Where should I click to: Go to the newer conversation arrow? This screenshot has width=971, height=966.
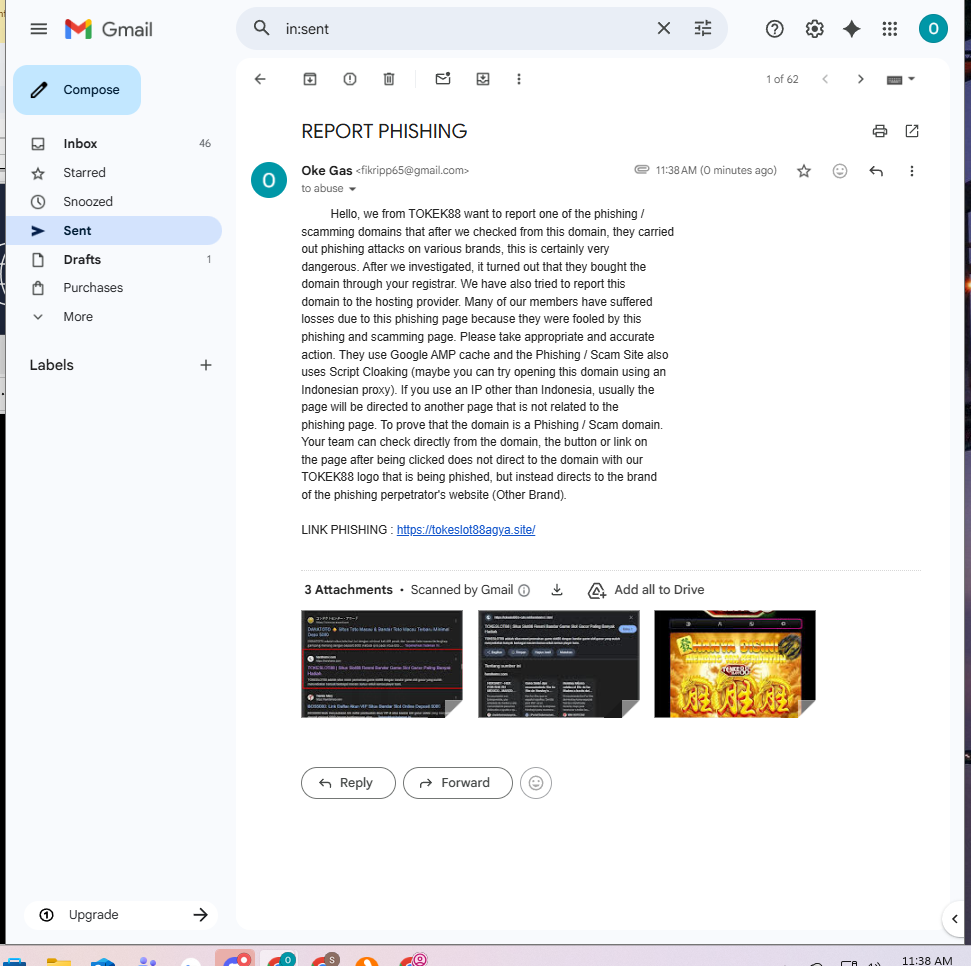click(x=825, y=79)
